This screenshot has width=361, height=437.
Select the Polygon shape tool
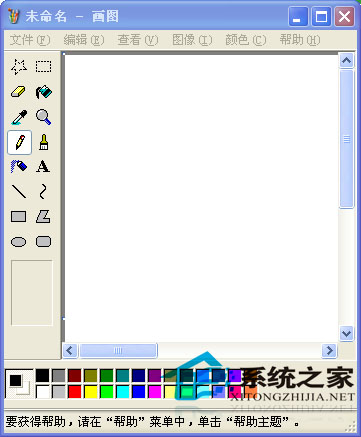[44, 217]
